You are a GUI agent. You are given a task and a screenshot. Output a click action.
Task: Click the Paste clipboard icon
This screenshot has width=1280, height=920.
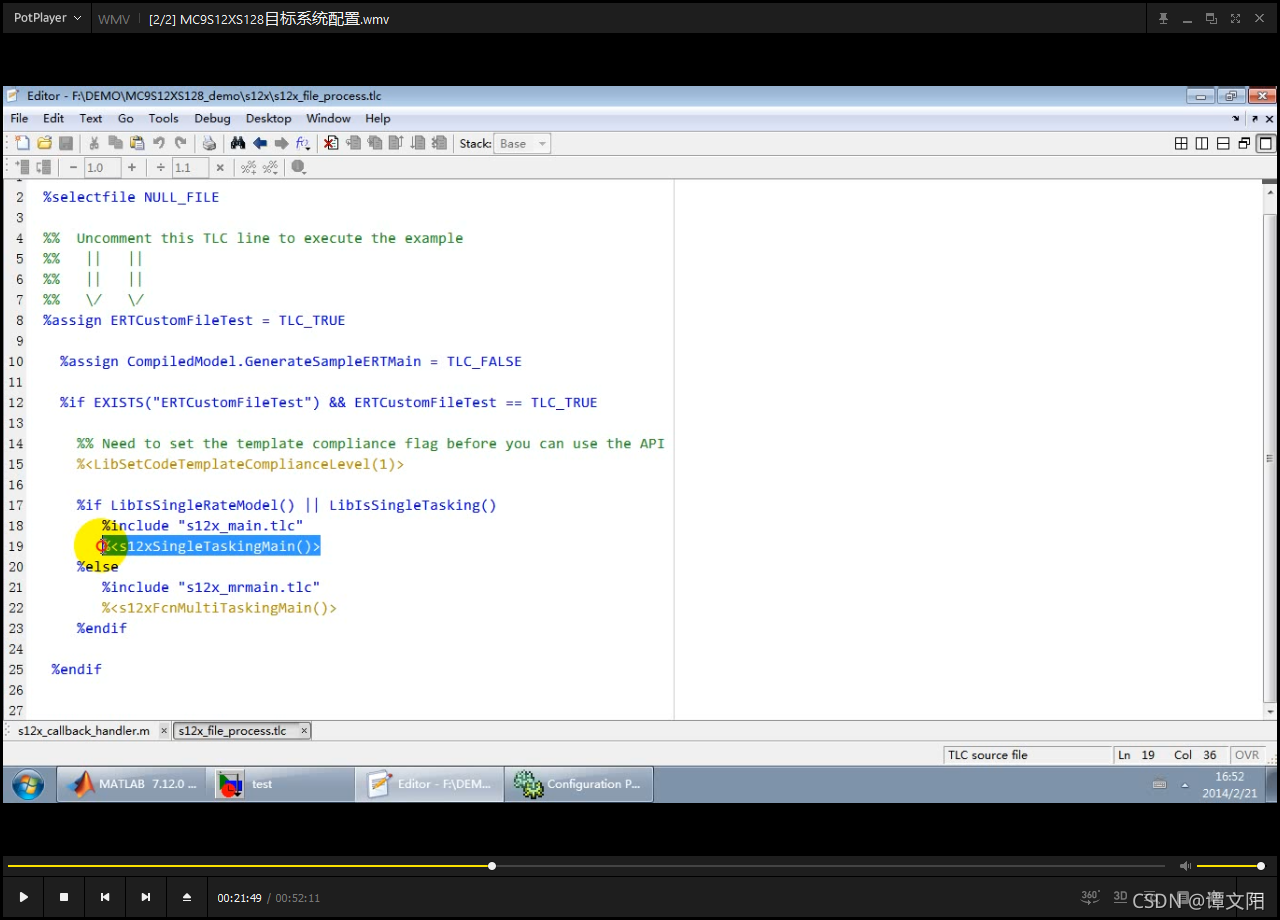136,143
